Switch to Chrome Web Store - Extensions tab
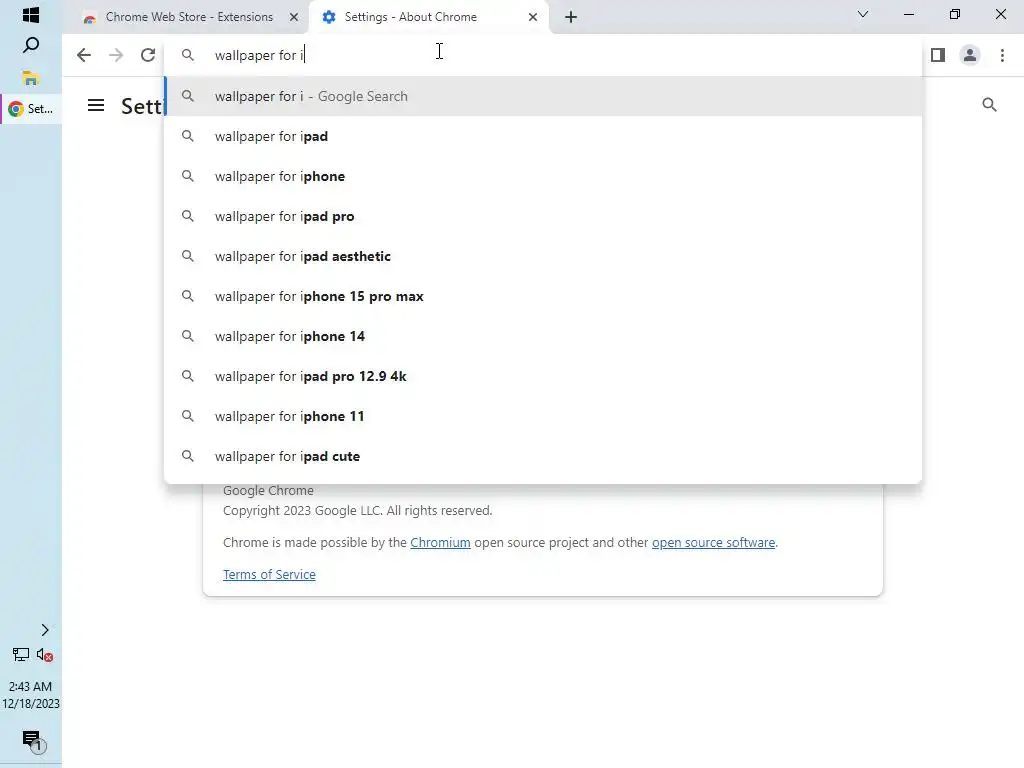The height and width of the screenshot is (768, 1024). tap(189, 18)
